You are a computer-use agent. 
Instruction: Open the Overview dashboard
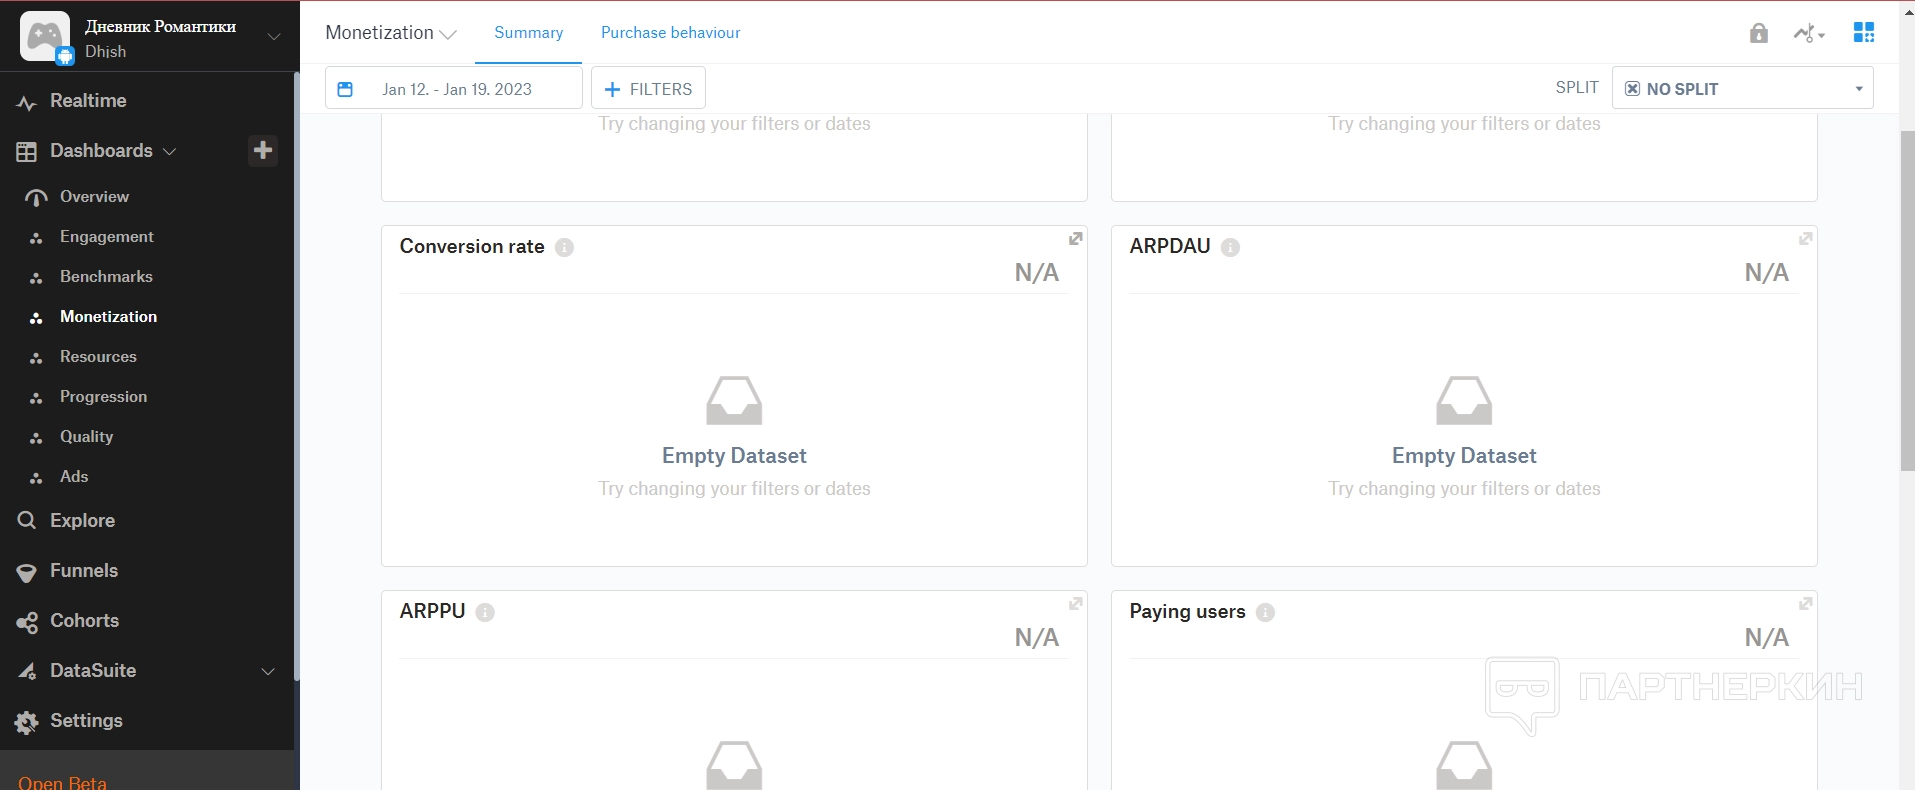[x=94, y=197]
